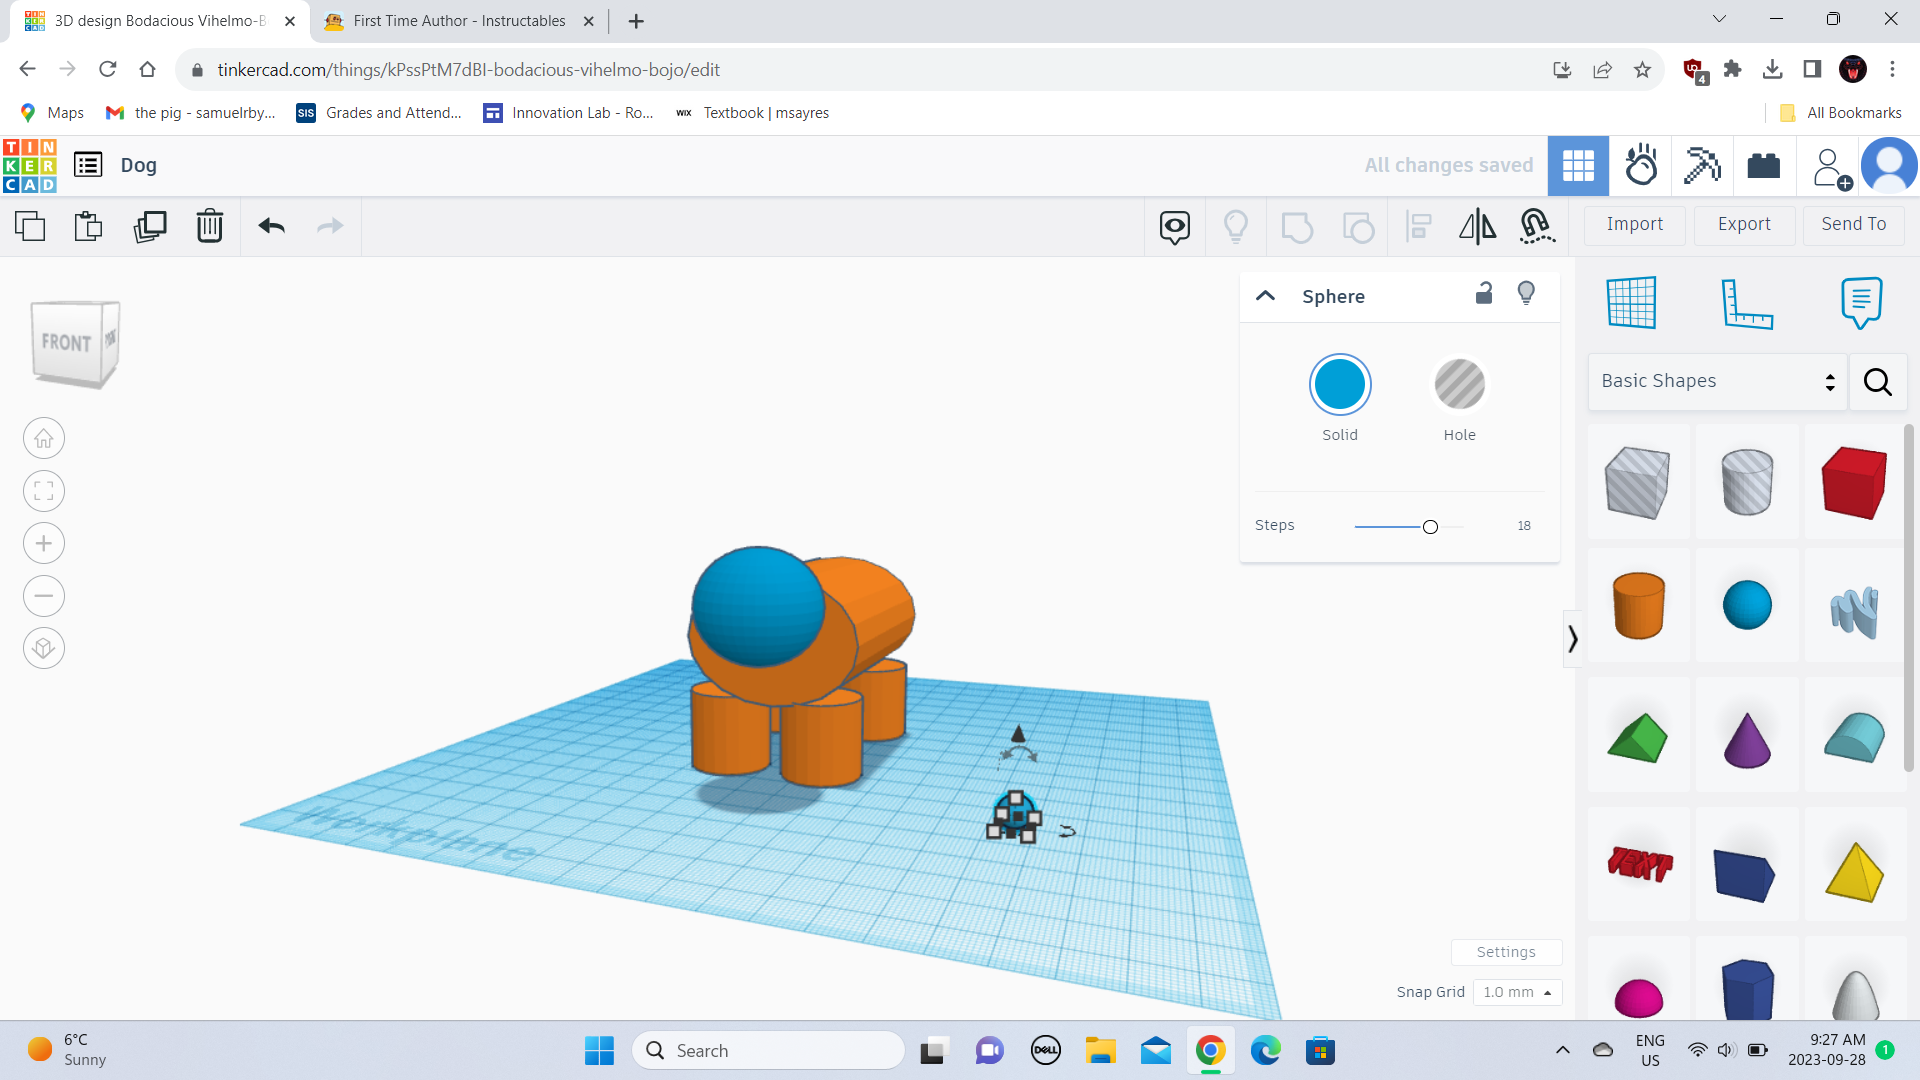This screenshot has width=1920, height=1080.
Task: Open the Basic Shapes dropdown
Action: (x=1716, y=381)
